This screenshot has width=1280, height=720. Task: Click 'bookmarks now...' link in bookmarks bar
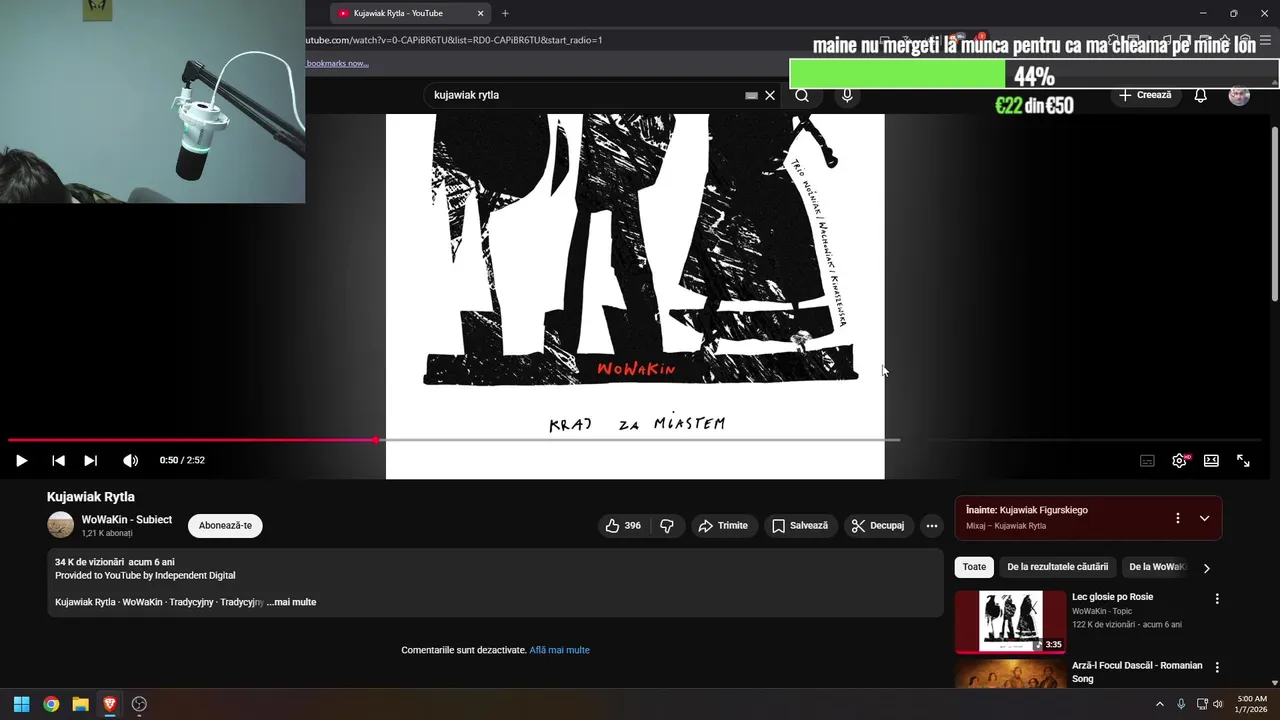[x=337, y=63]
